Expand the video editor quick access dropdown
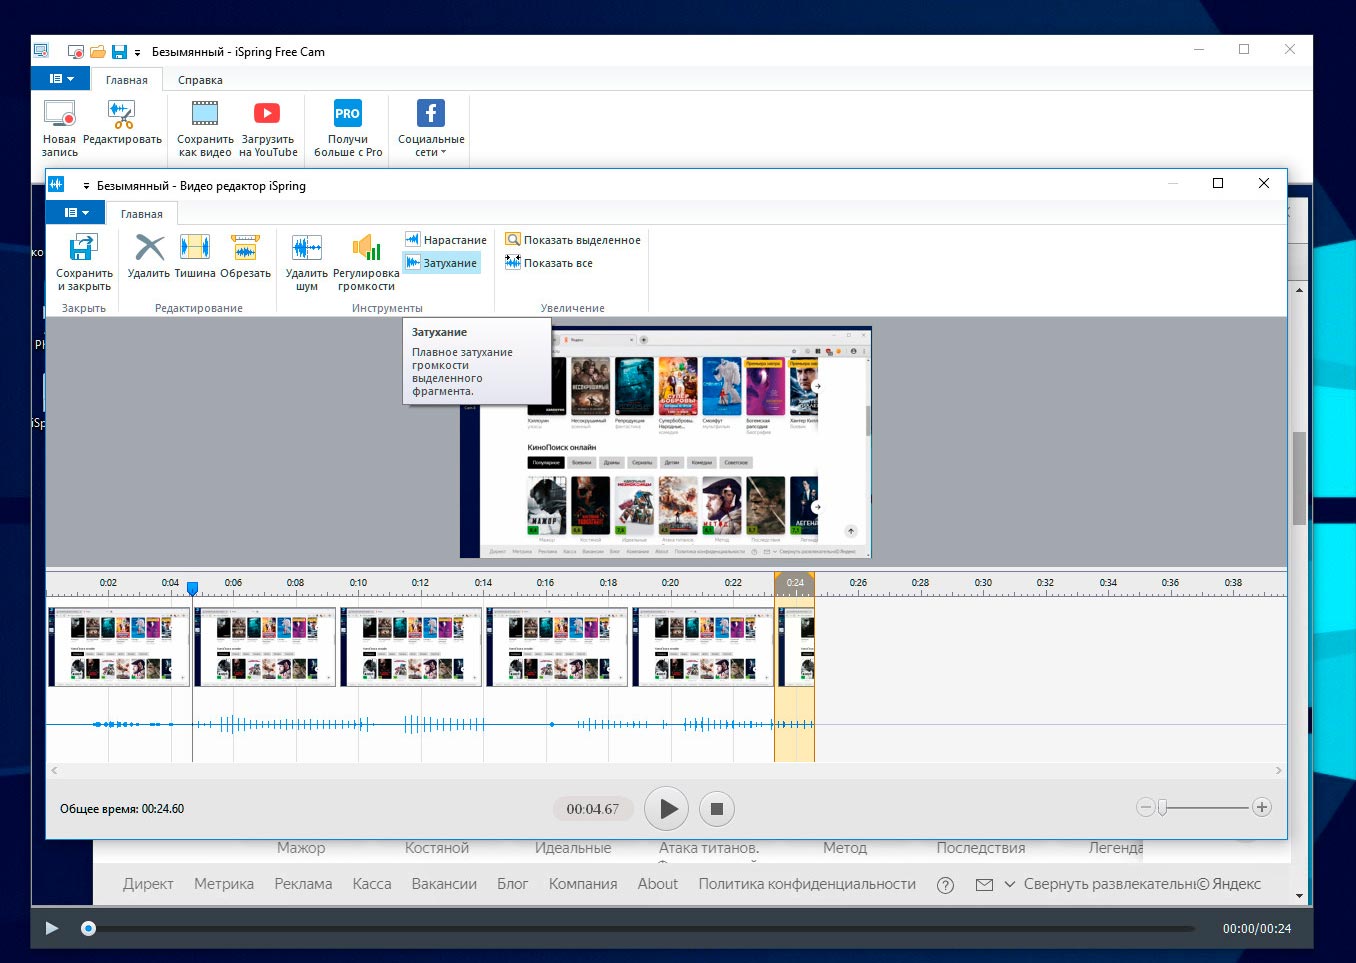Screen dimensions: 1356x963 click(86, 186)
